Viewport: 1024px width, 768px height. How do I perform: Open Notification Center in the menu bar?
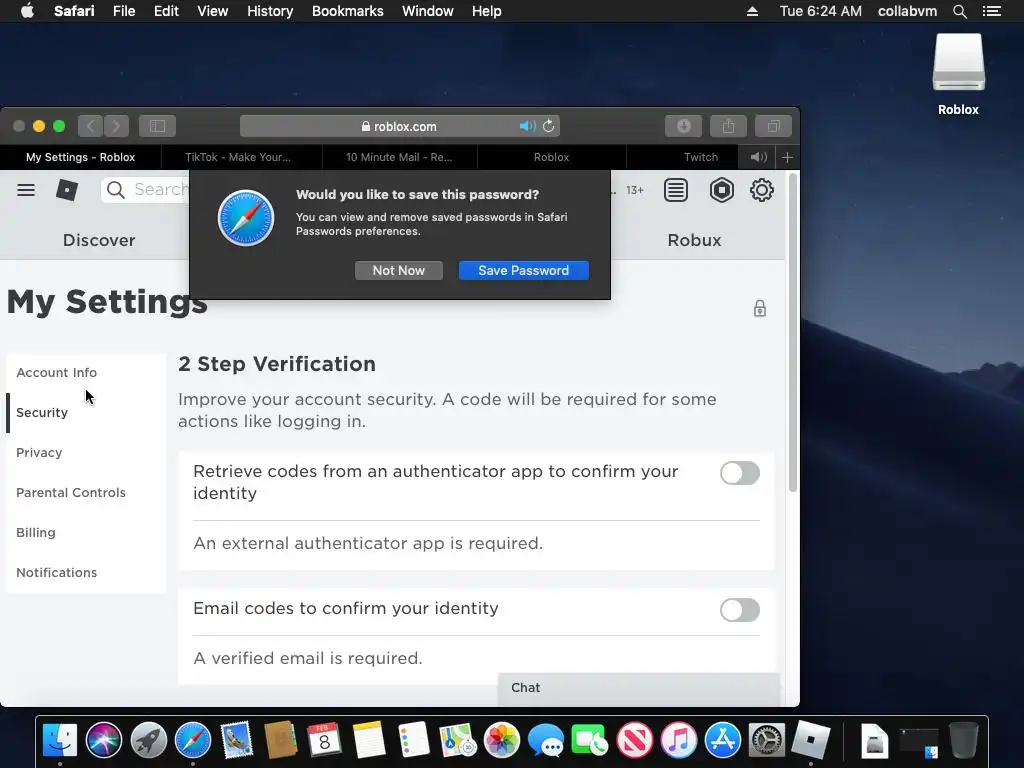click(991, 11)
